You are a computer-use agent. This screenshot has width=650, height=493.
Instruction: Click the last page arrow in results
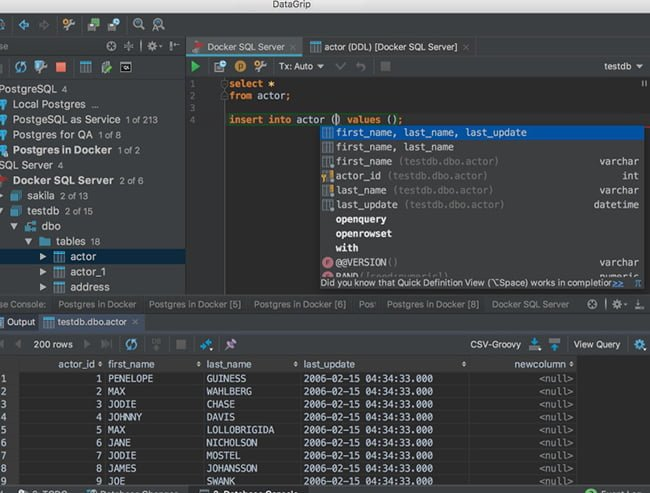[106, 344]
